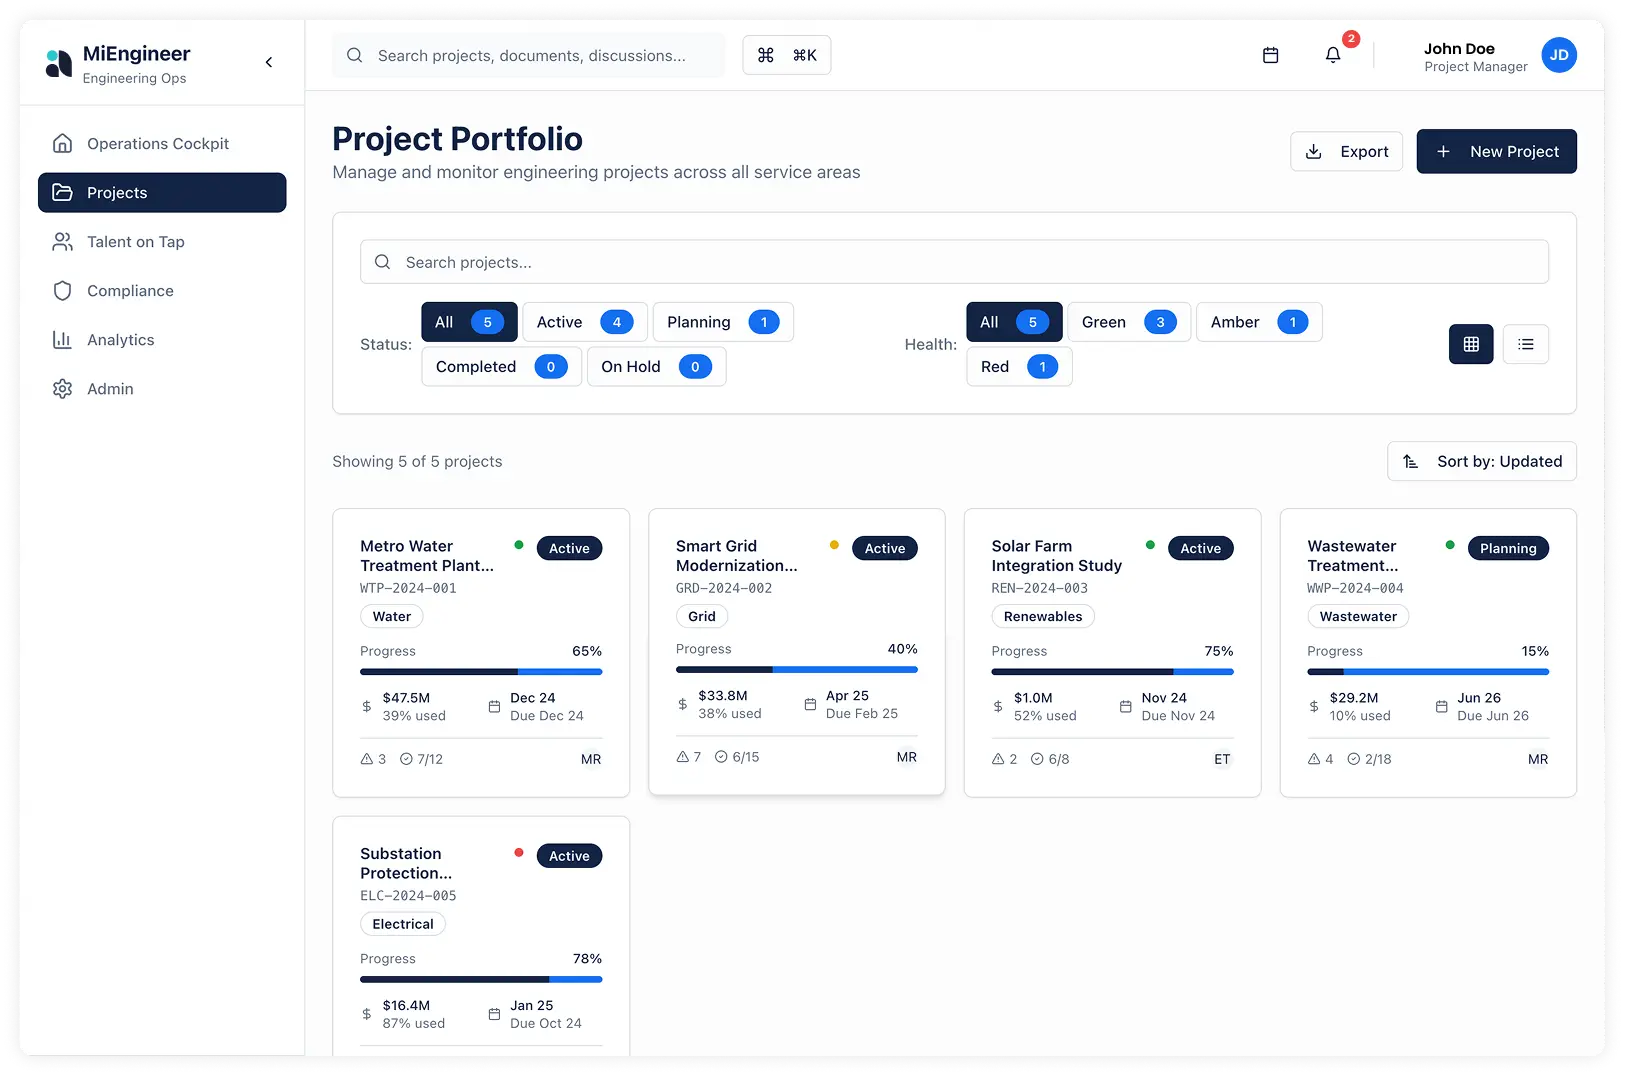1625x1076 pixels.
Task: Switch to list view layout
Action: (1525, 344)
